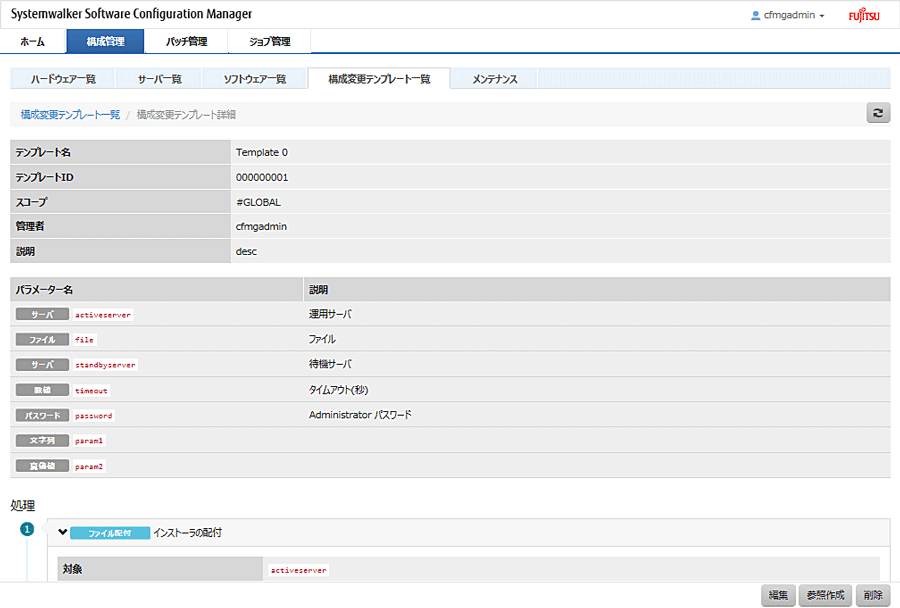Click the user profile icon
This screenshot has width=900, height=608.
click(x=755, y=16)
